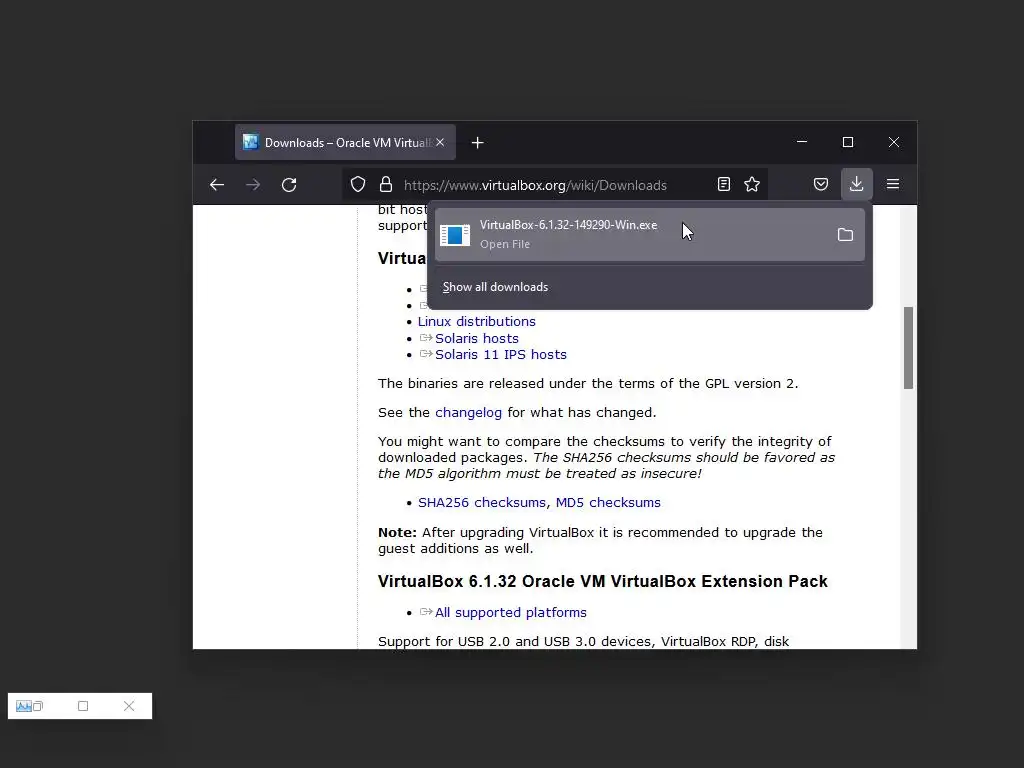
Task: Open the Solaris hosts link
Action: point(477,338)
